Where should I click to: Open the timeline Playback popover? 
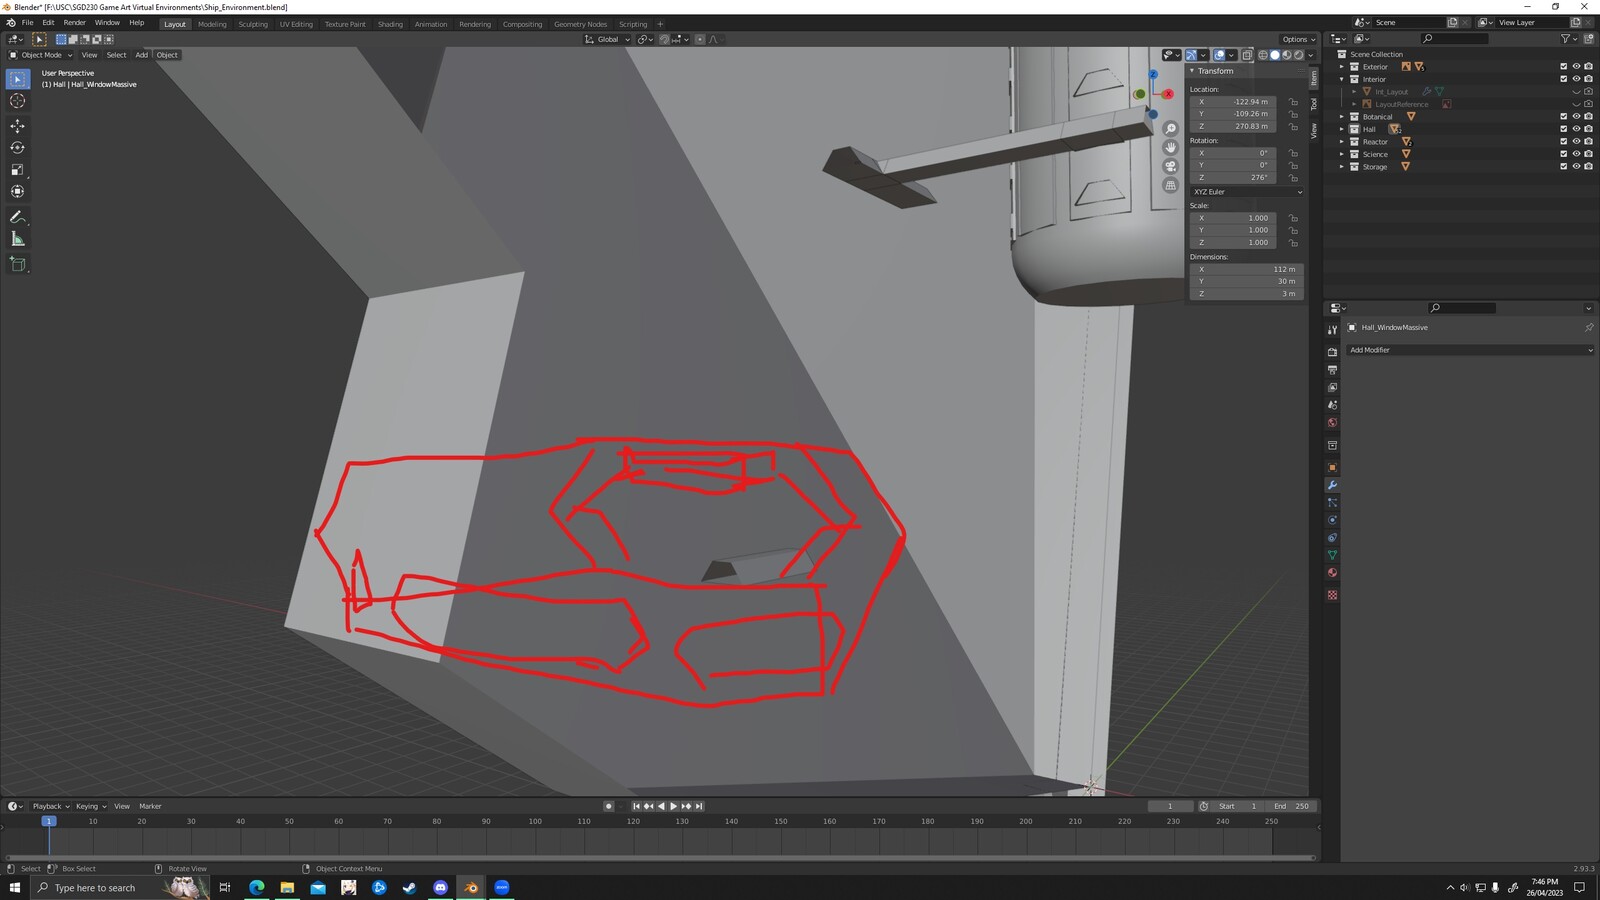click(50, 806)
